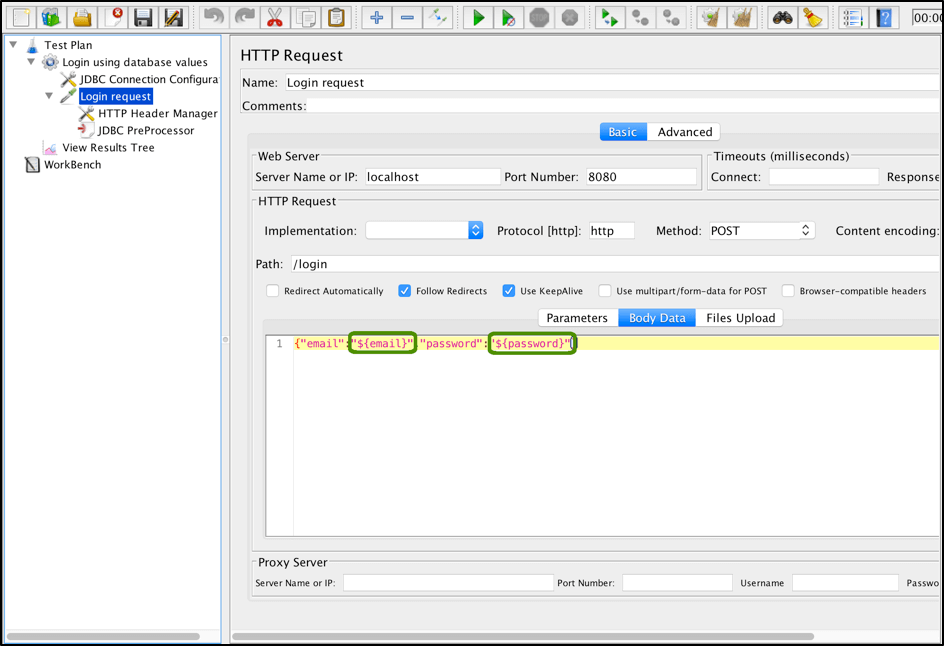The width and height of the screenshot is (944, 646).
Task: Click the Copy icon
Action: [x=305, y=17]
